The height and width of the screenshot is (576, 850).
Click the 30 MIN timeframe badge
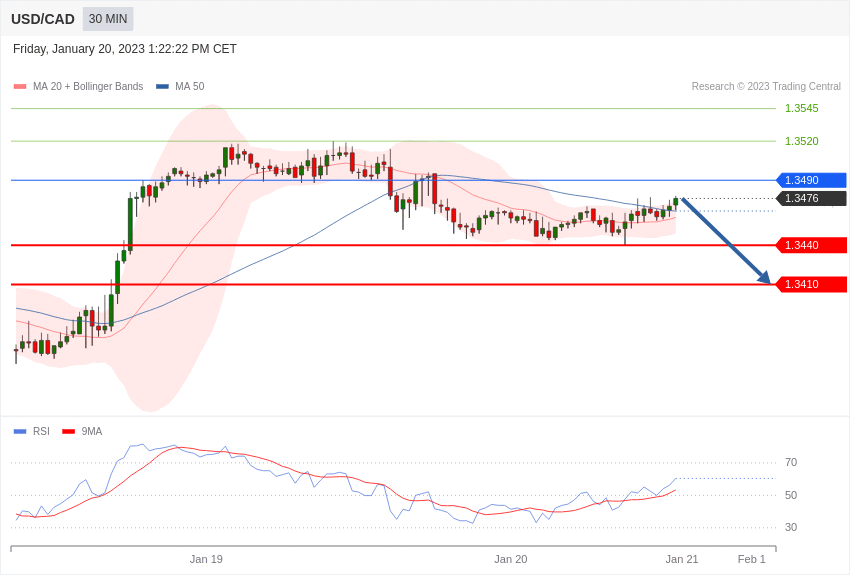108,19
